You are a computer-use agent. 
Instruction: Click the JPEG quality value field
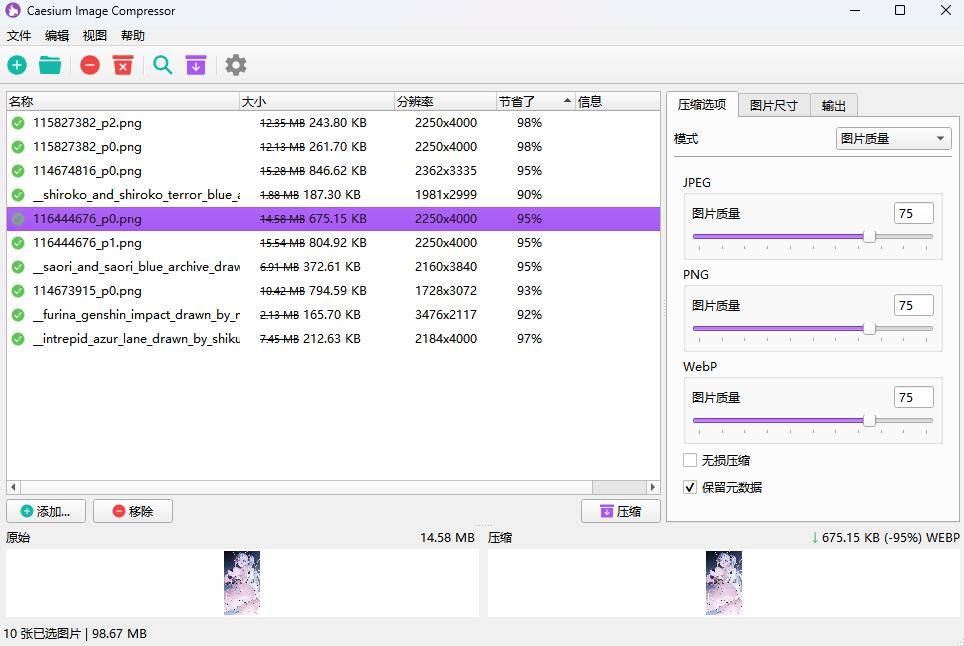click(914, 213)
